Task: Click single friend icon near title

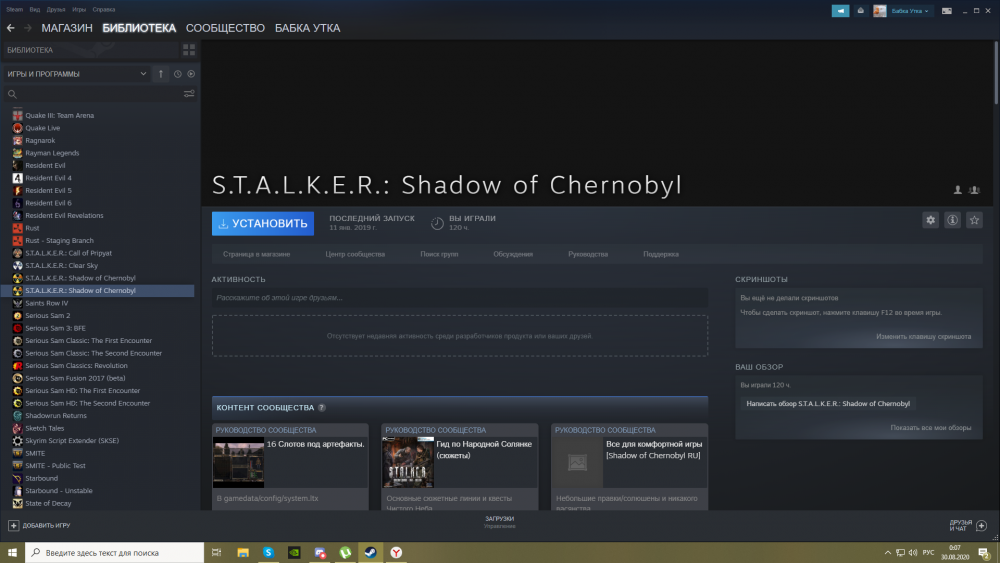Action: (x=957, y=190)
